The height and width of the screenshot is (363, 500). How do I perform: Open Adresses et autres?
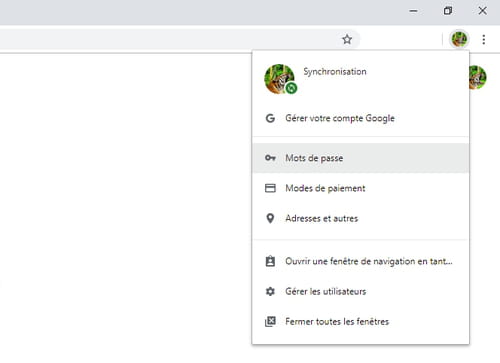click(361, 218)
